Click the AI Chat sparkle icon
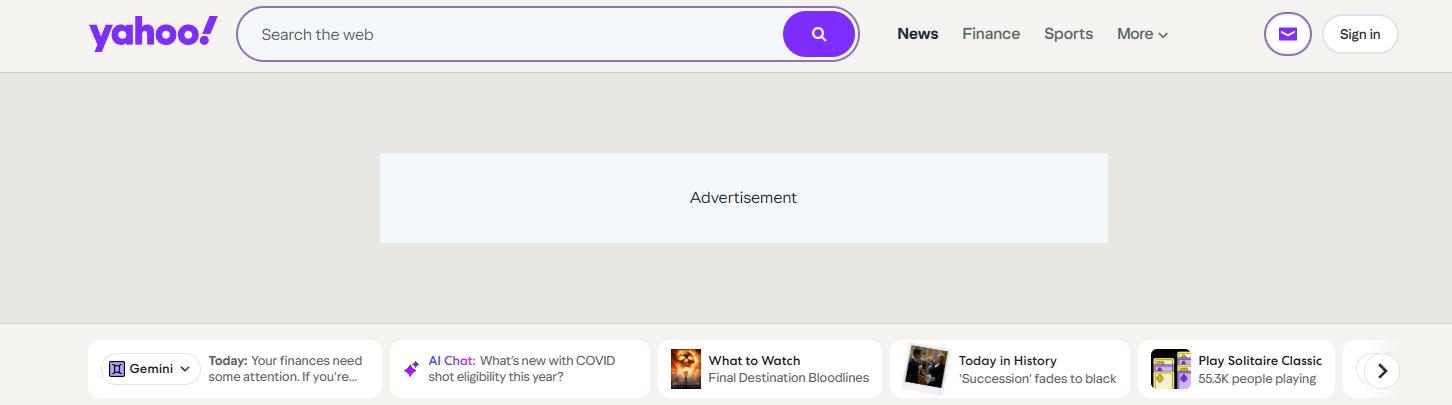1452x405 pixels. [x=411, y=369]
